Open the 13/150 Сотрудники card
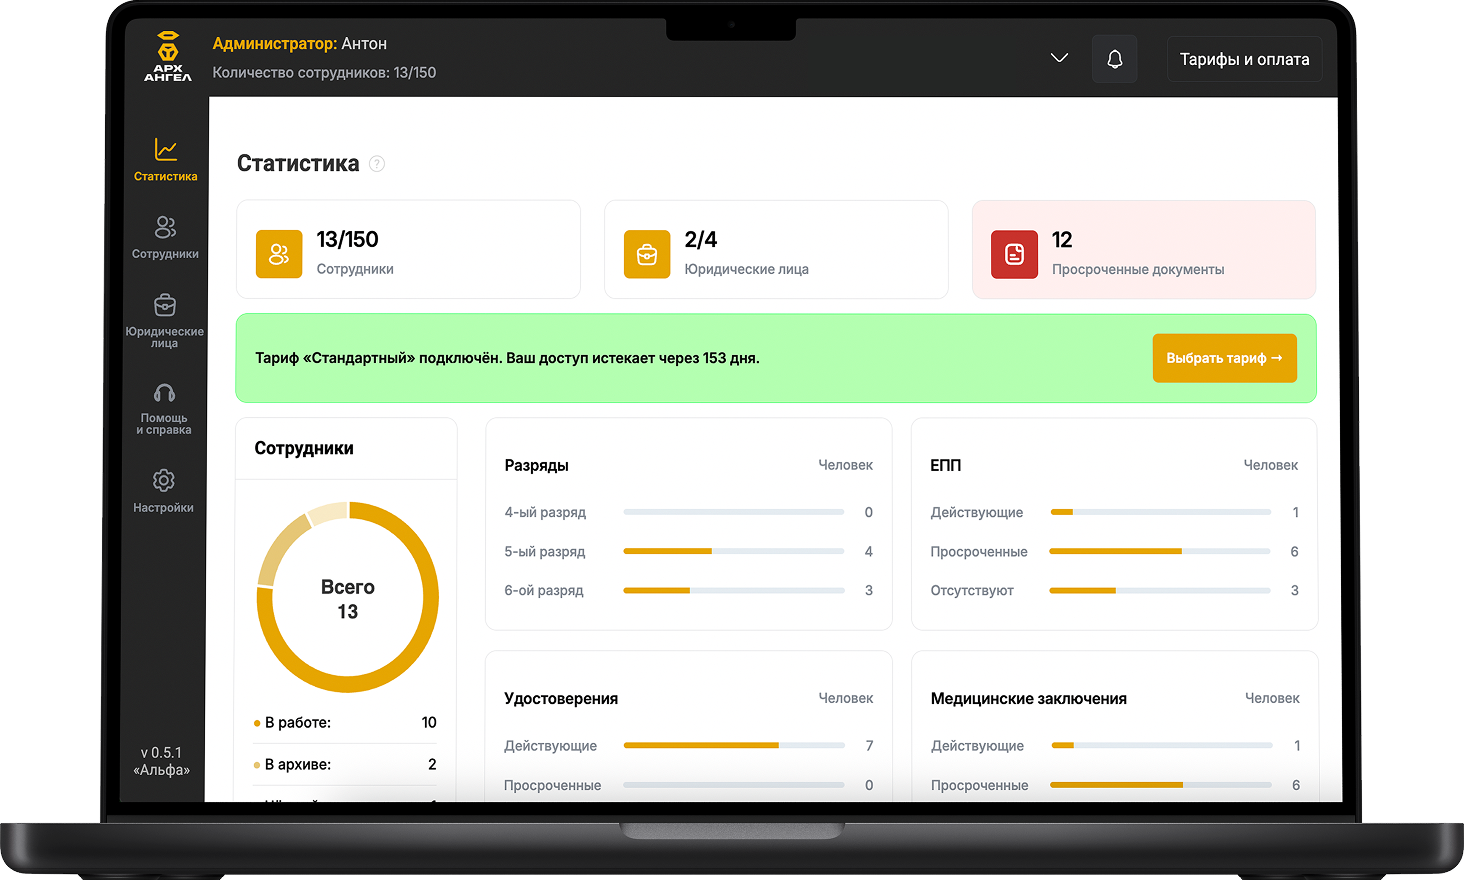This screenshot has width=1464, height=880. point(408,249)
